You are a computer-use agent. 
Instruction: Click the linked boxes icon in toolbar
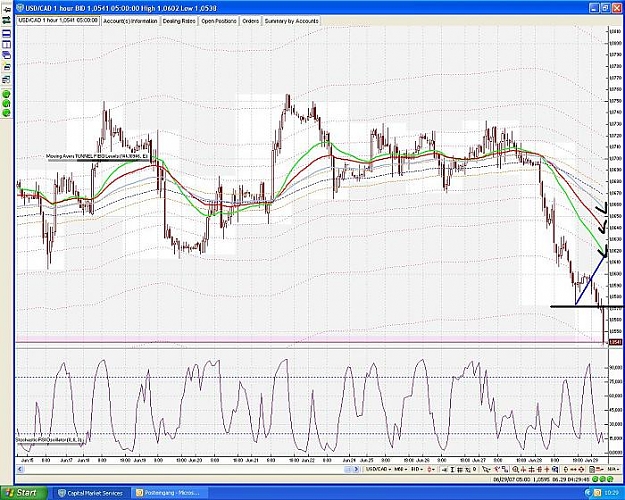[506, 469]
